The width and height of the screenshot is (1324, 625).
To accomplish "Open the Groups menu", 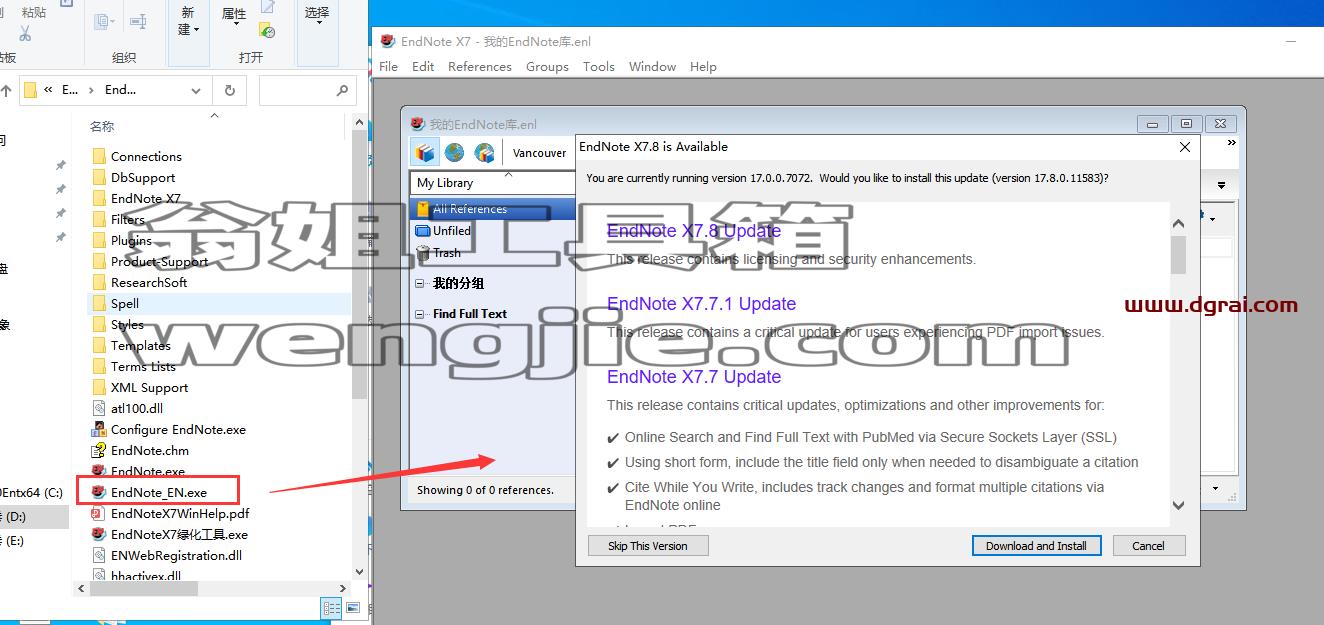I will tap(547, 67).
